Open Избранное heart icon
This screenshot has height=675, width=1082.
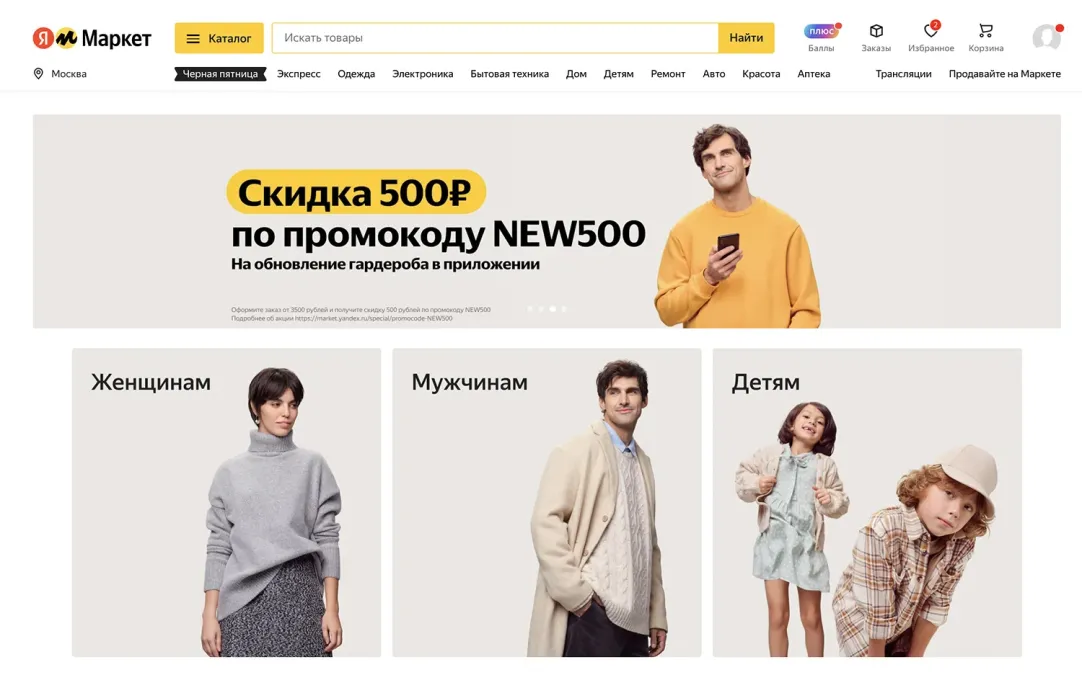931,30
